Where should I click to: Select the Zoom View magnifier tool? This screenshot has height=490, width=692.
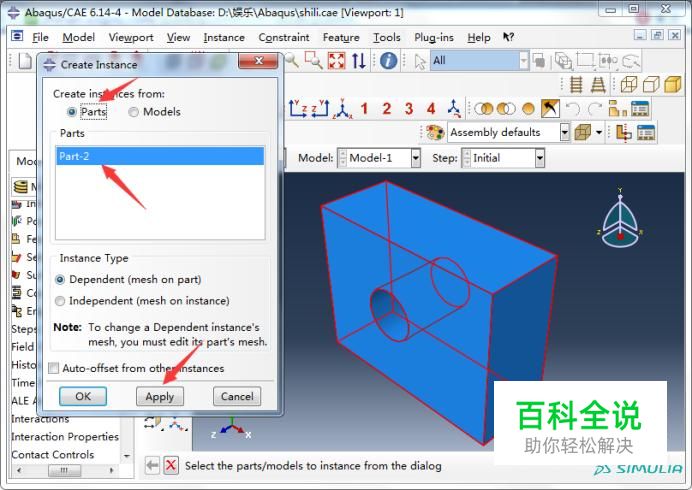[x=292, y=60]
